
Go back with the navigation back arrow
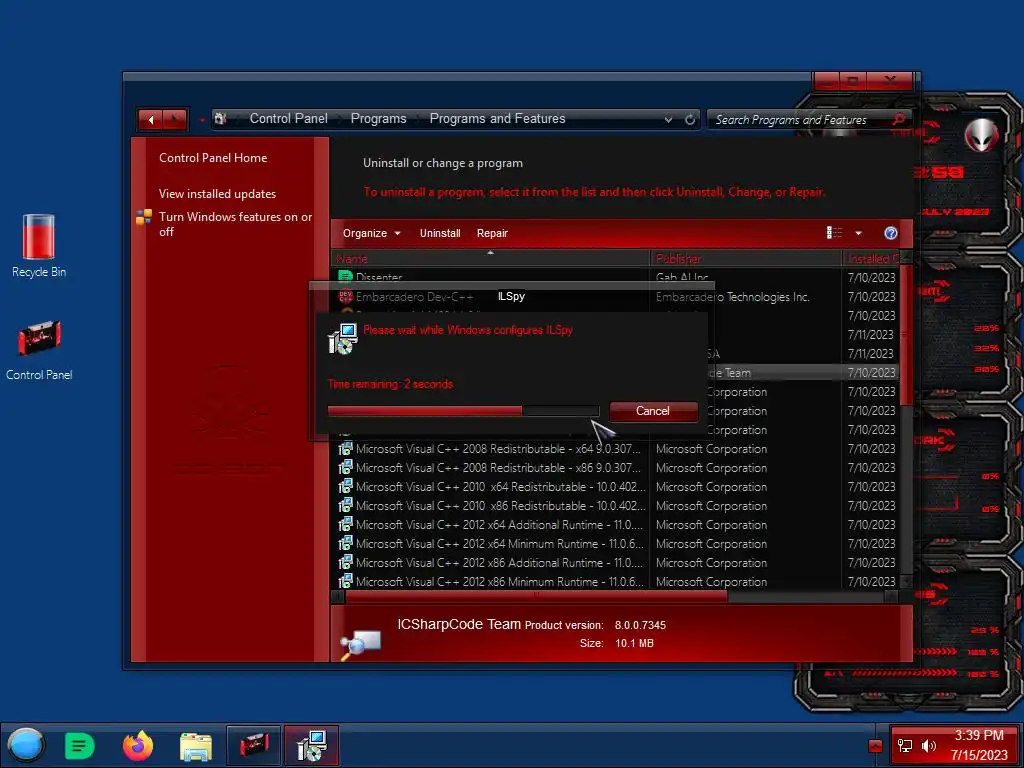click(151, 120)
